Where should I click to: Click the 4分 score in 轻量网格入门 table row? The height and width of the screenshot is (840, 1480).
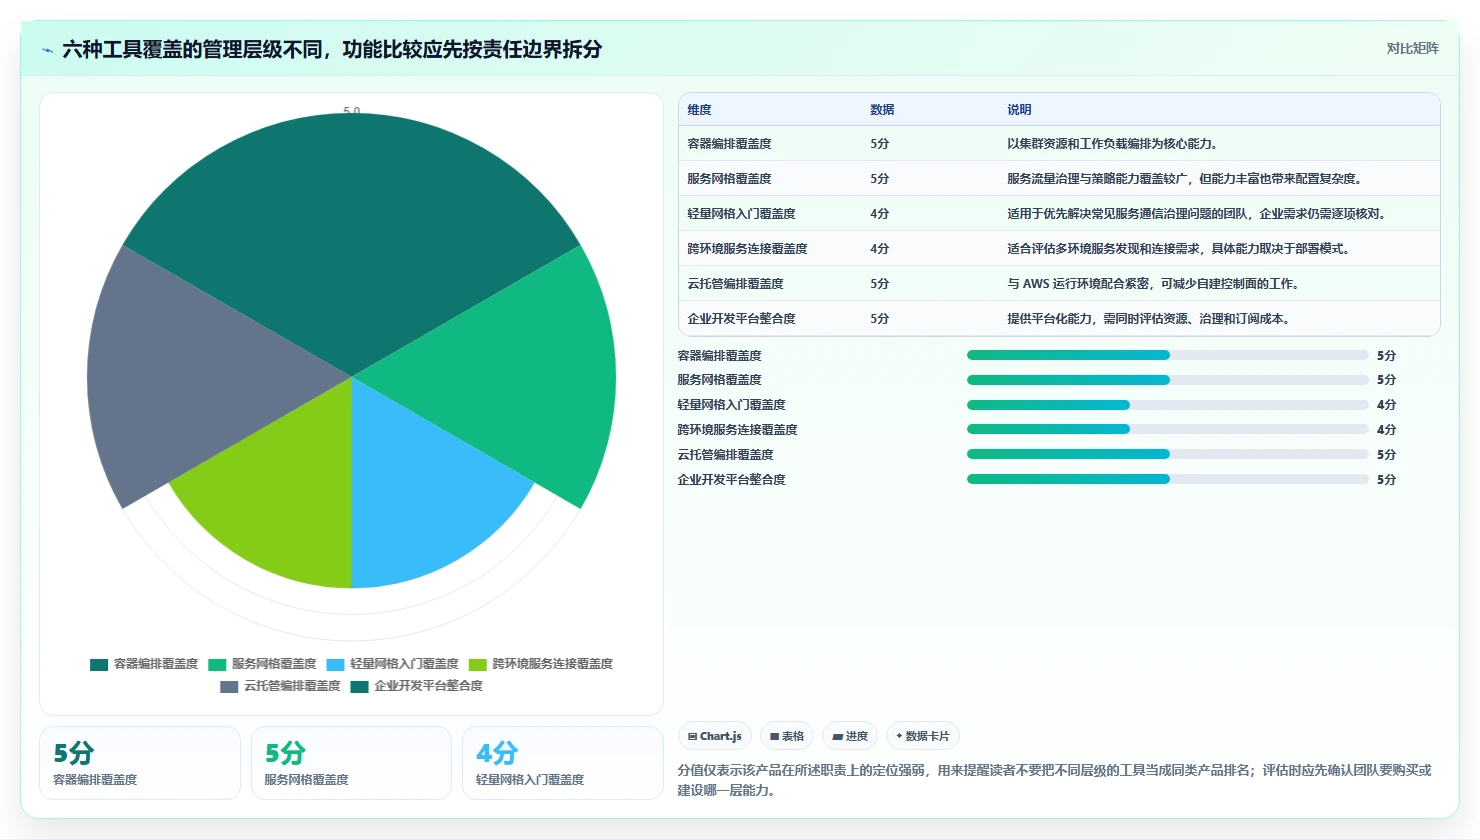[x=879, y=214]
